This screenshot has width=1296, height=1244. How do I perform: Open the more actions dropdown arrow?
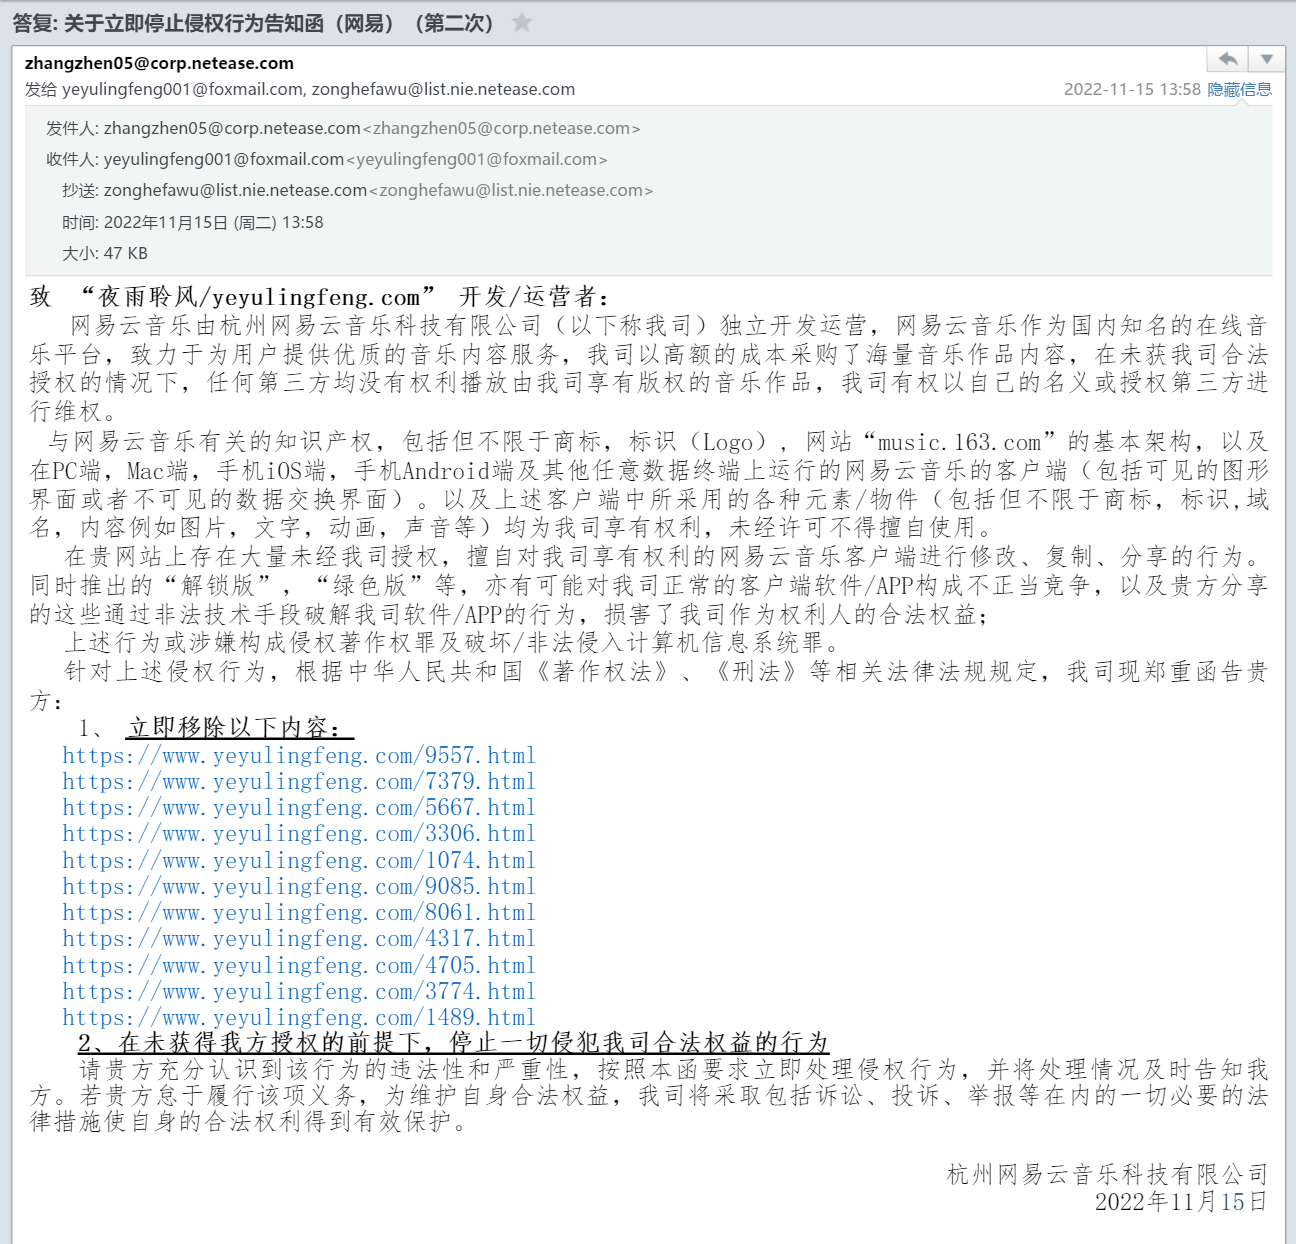click(1267, 59)
